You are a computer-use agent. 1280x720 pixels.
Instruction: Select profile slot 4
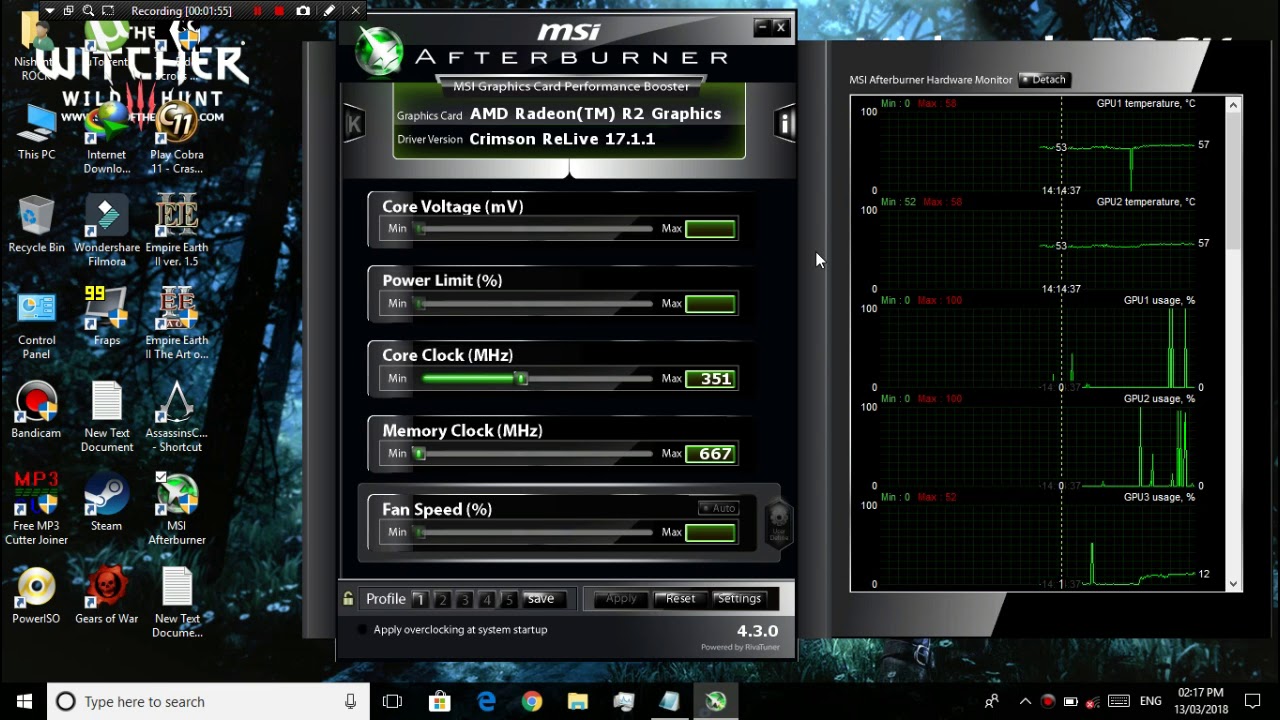click(487, 599)
